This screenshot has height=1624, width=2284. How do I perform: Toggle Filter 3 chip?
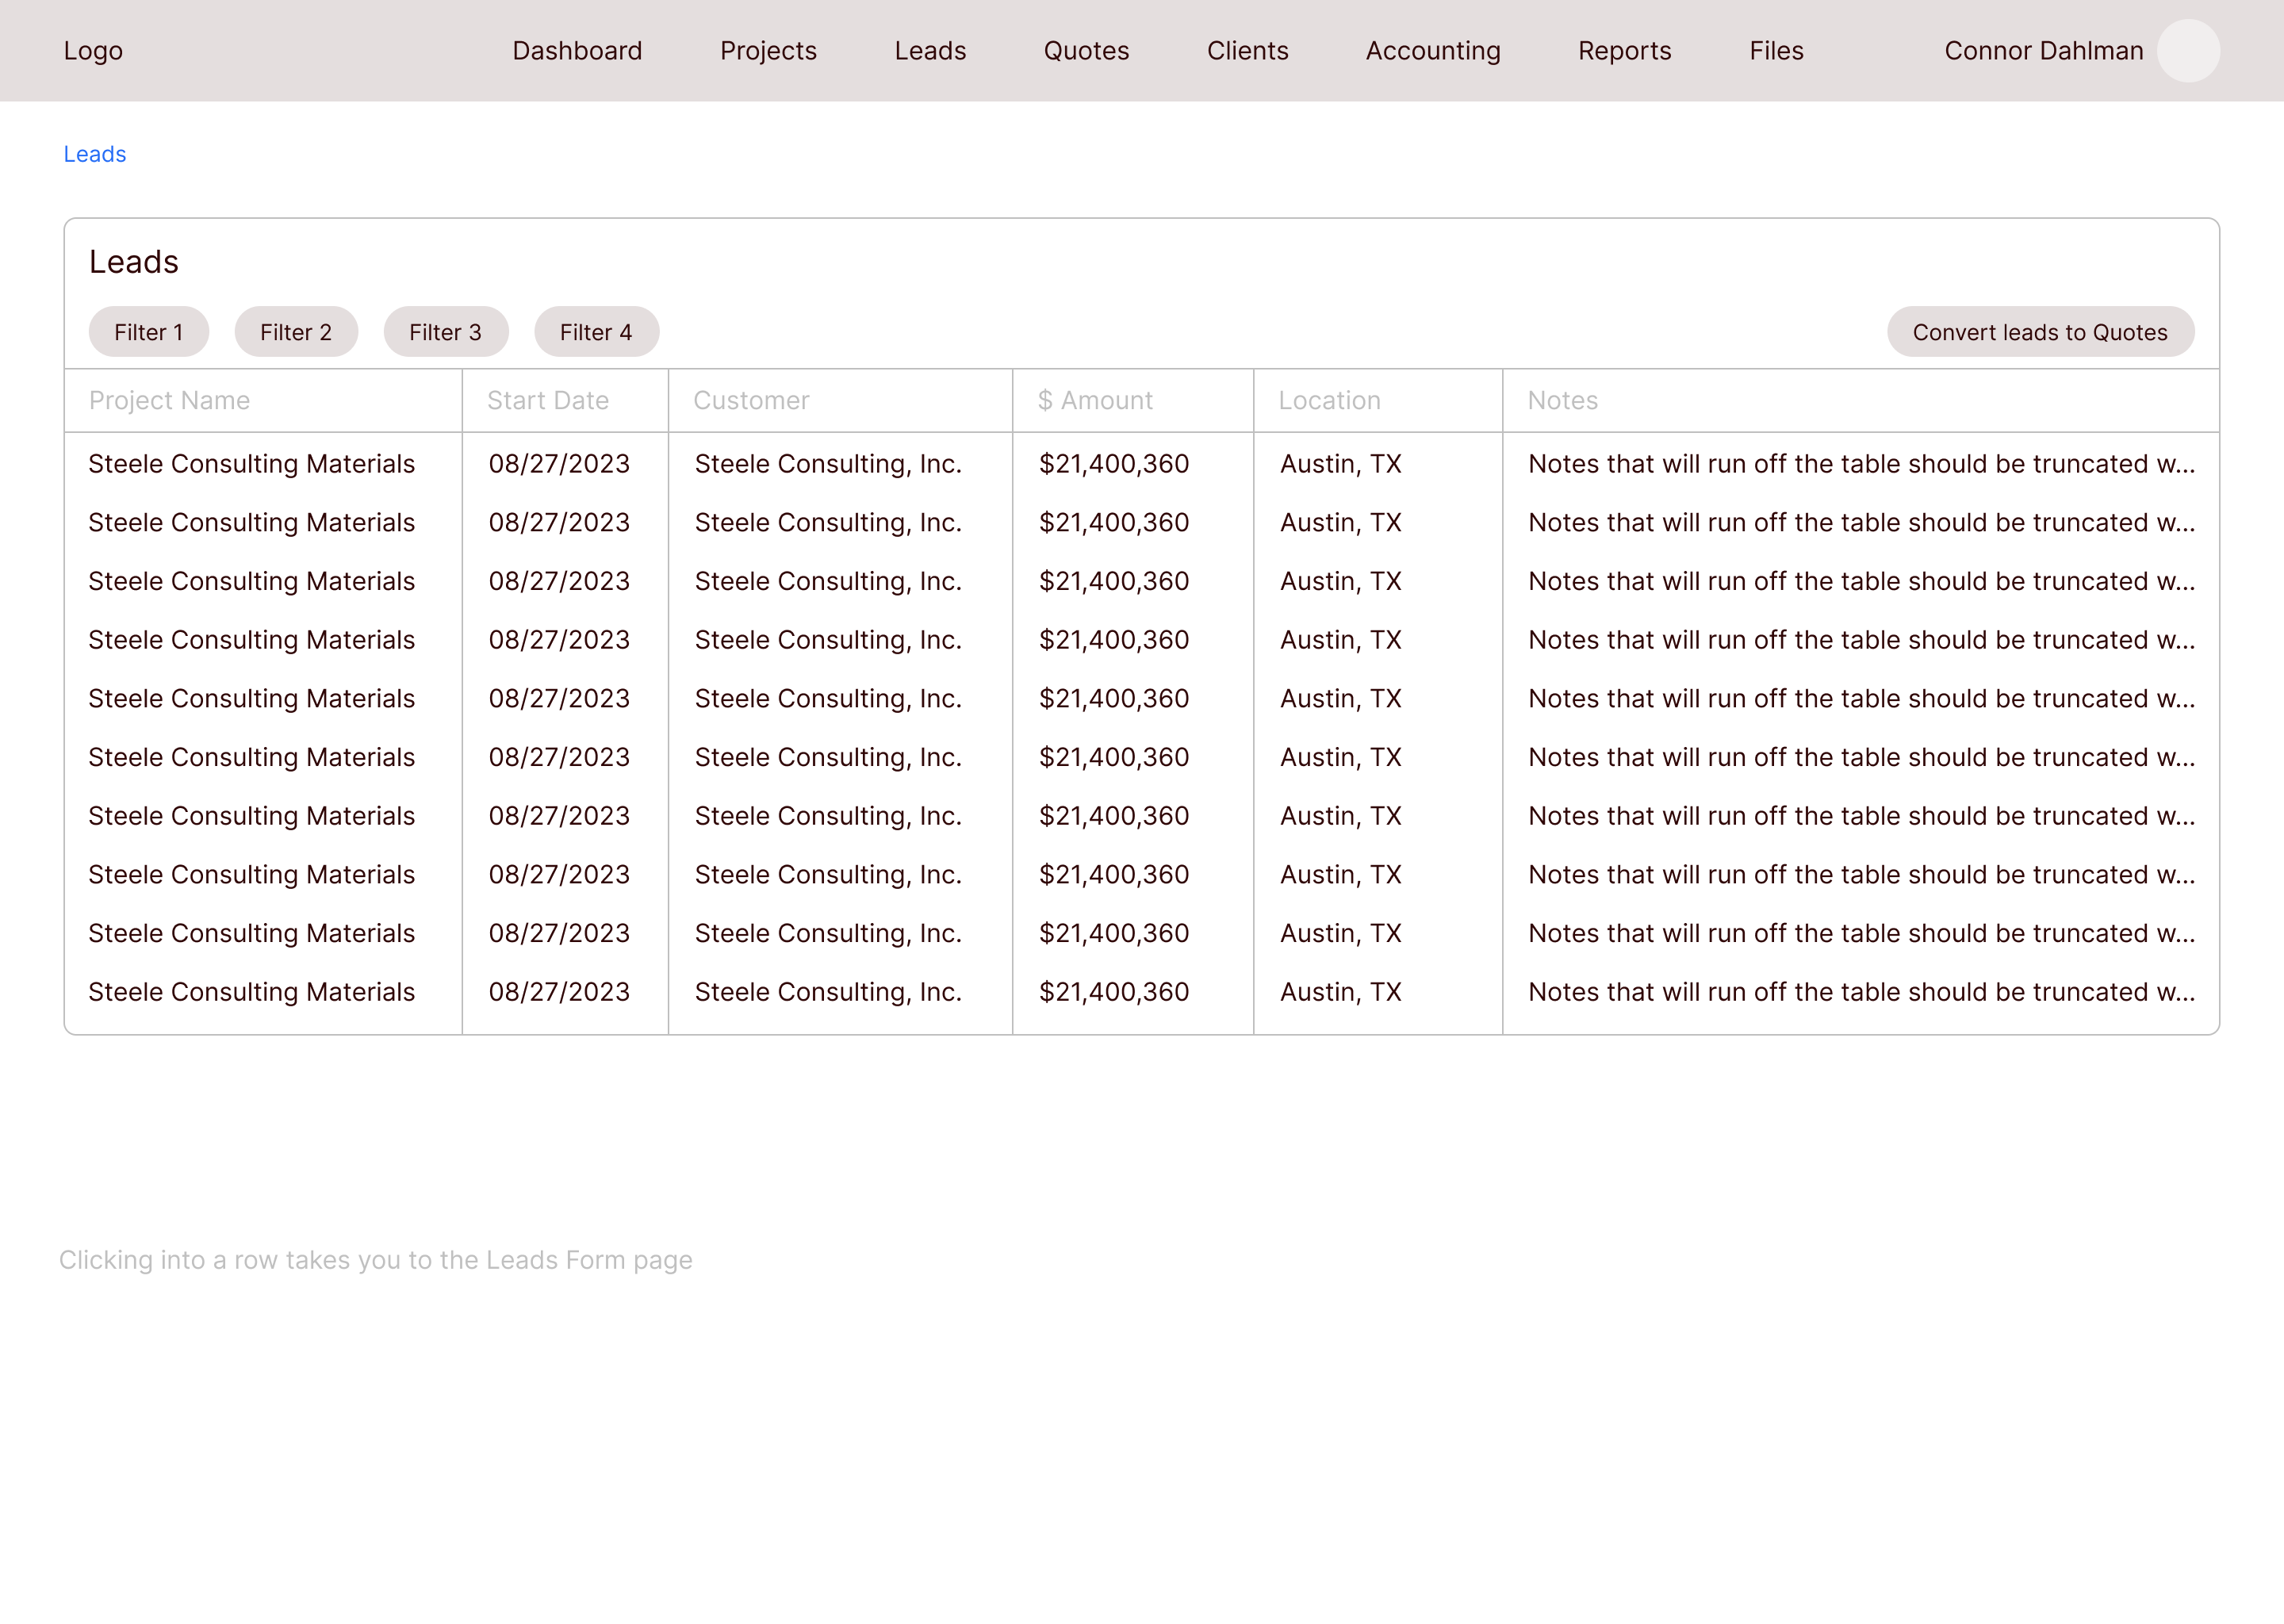click(x=446, y=332)
